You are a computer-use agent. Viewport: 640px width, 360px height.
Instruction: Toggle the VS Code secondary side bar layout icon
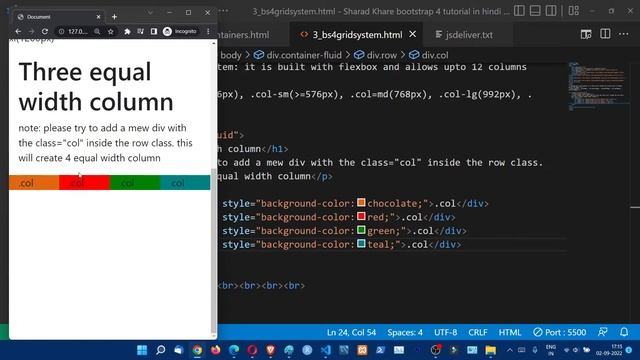click(551, 11)
